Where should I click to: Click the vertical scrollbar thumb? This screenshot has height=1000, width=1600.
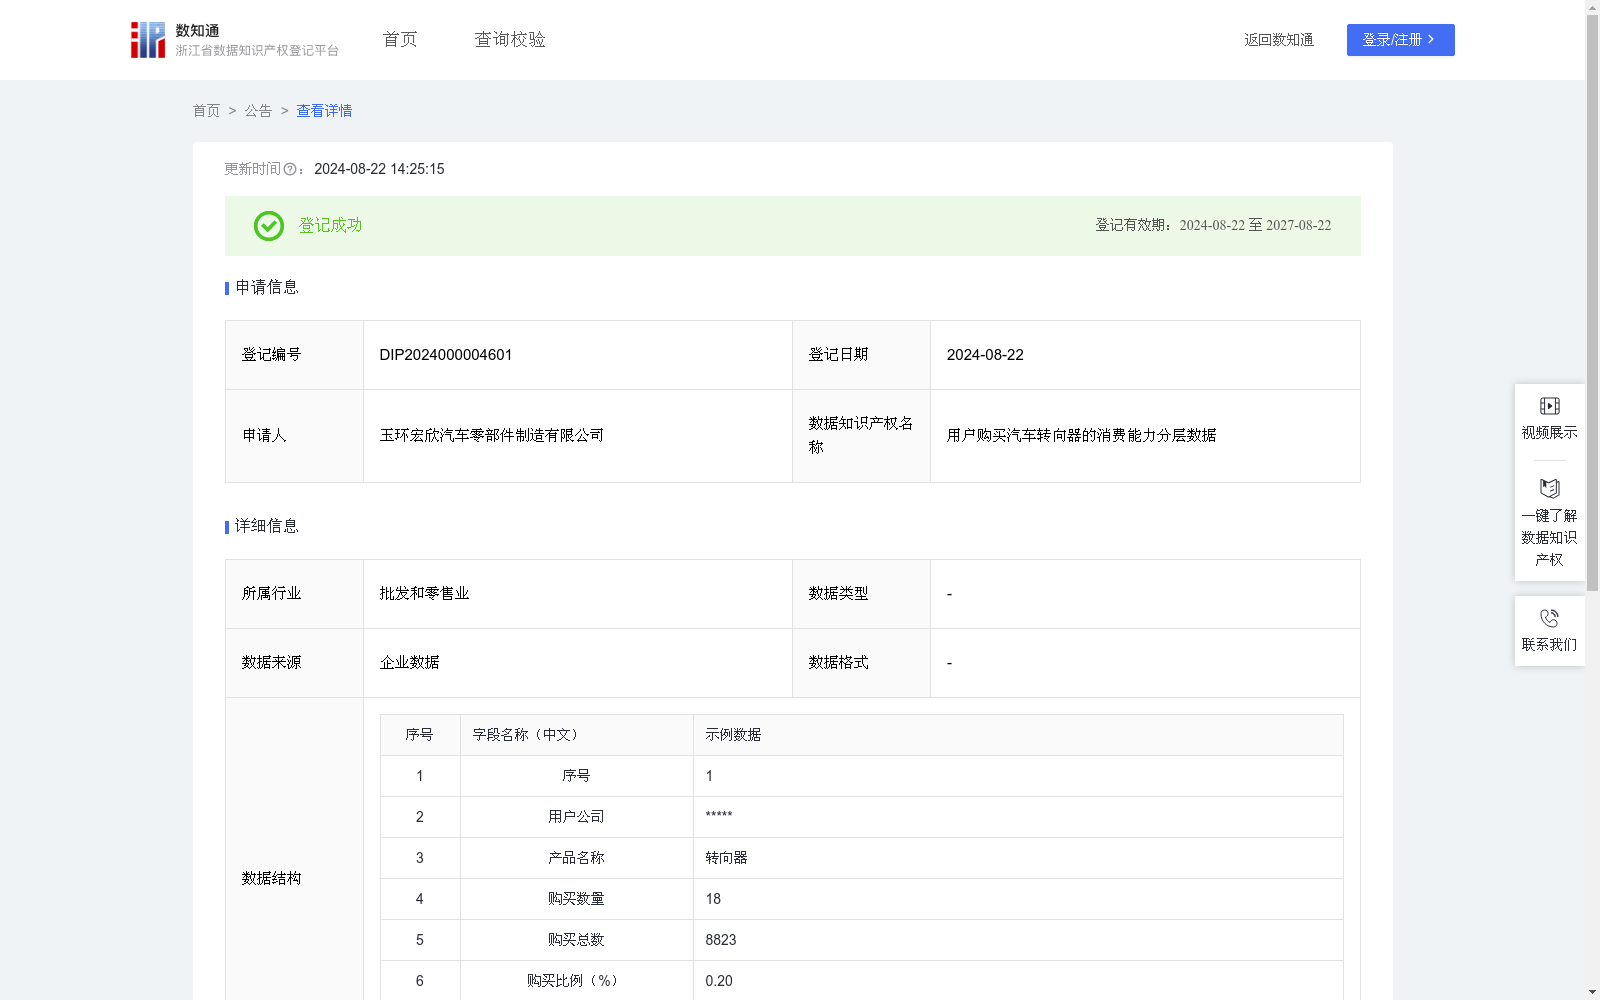(1592, 303)
